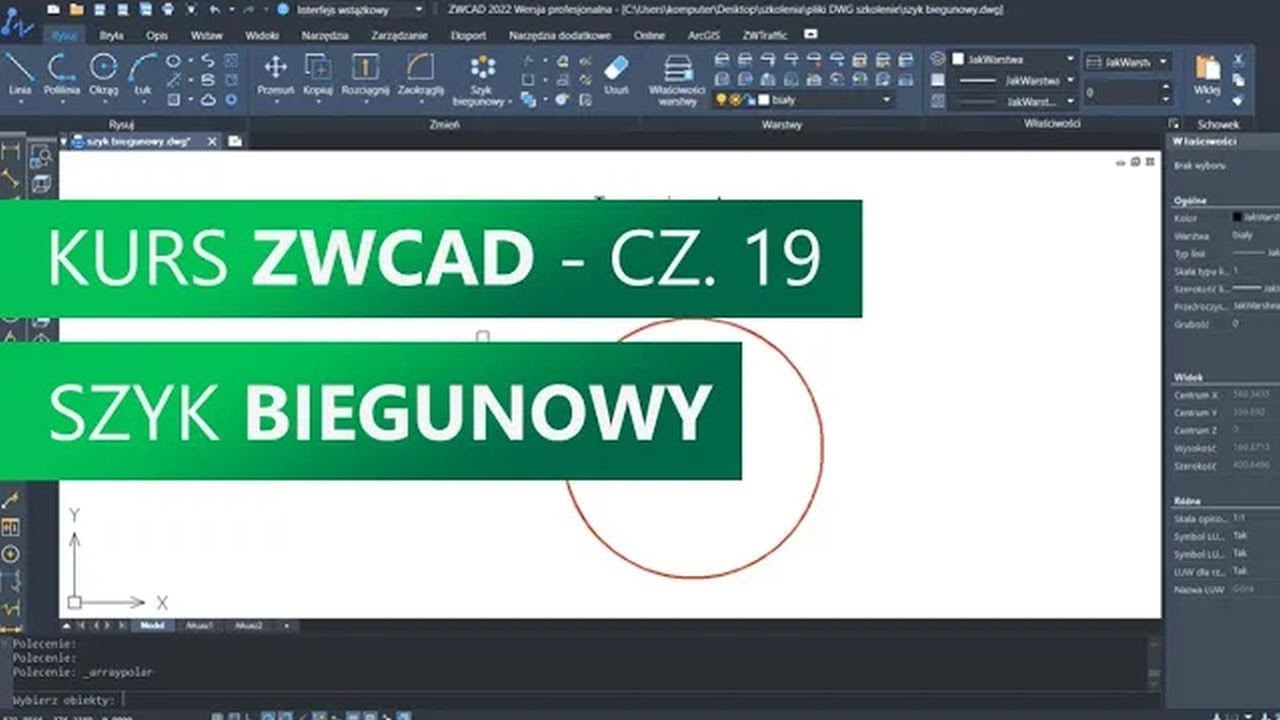Activate the Przesuń move tool

click(x=275, y=74)
